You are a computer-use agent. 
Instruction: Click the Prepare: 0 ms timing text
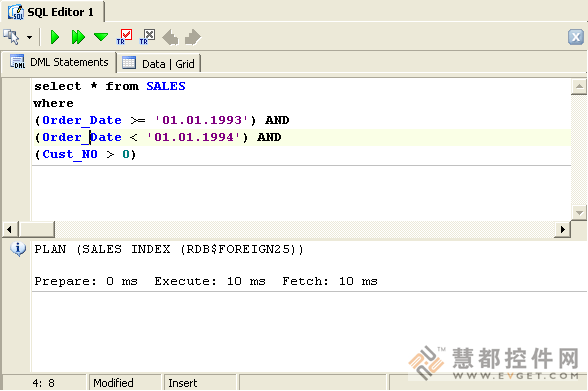[x=86, y=281]
